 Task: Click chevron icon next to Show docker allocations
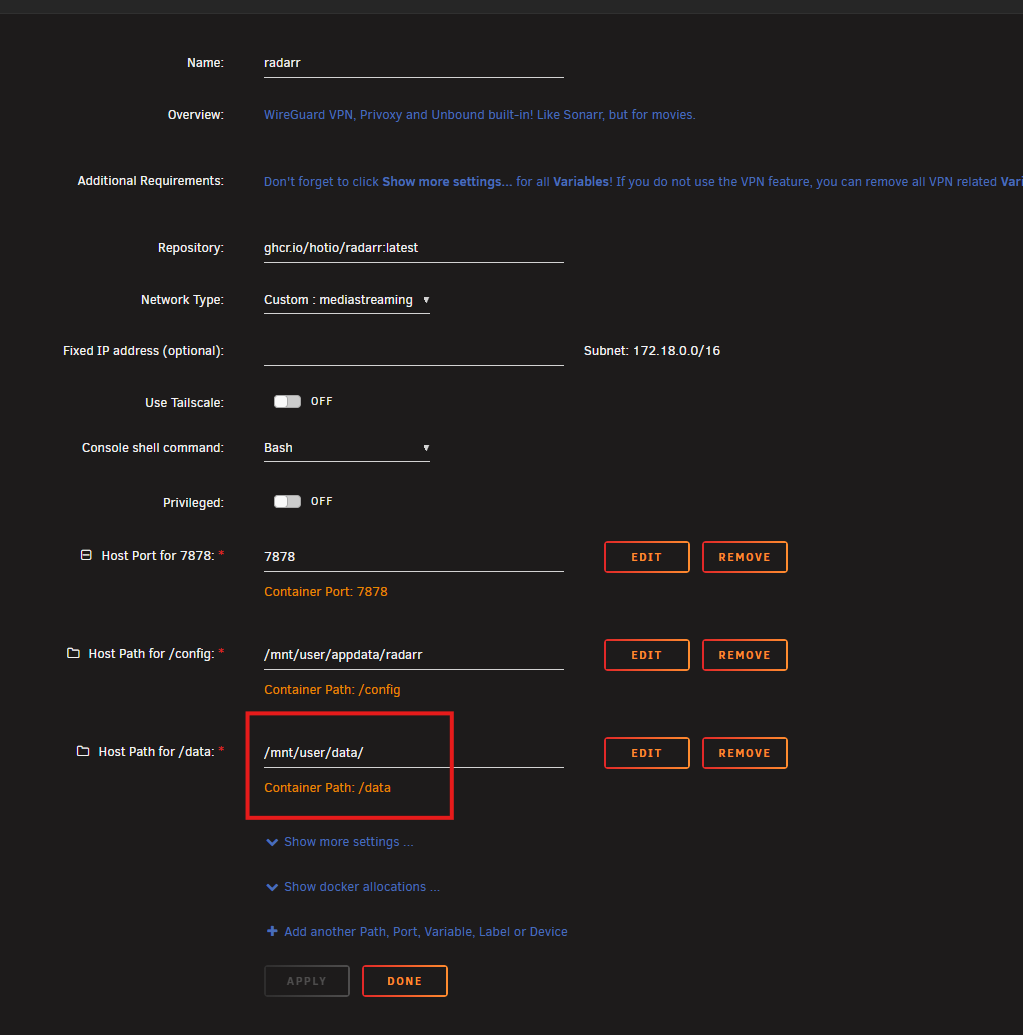272,887
